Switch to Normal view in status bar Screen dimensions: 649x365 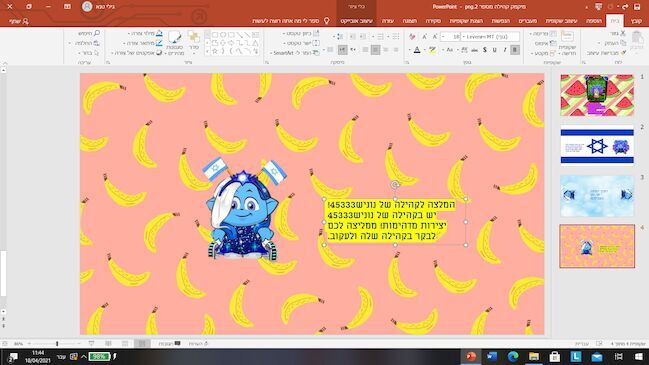142,344
